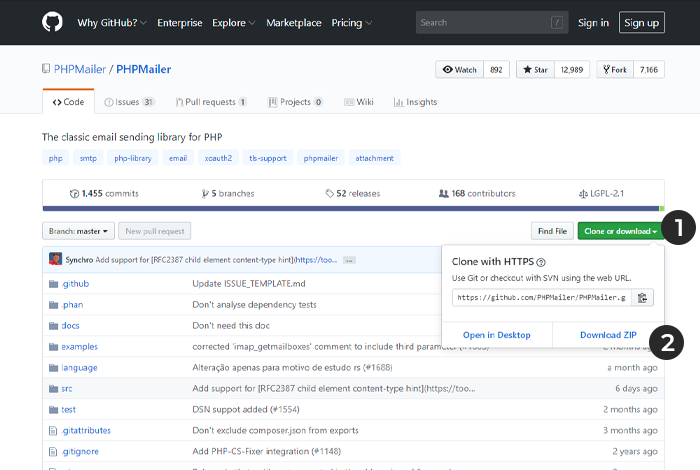Viewport: 700px width, 470px height.
Task: View the 5 branches list
Action: click(228, 194)
